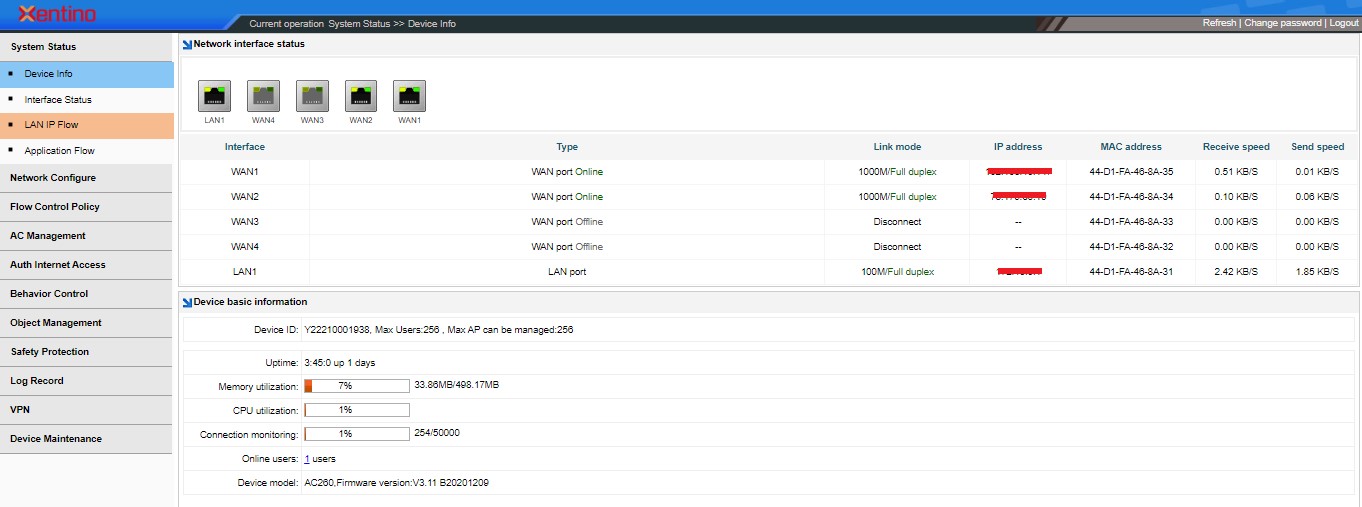Viewport: 1362px width, 507px height.
Task: Open the online users count link
Action: 307,459
